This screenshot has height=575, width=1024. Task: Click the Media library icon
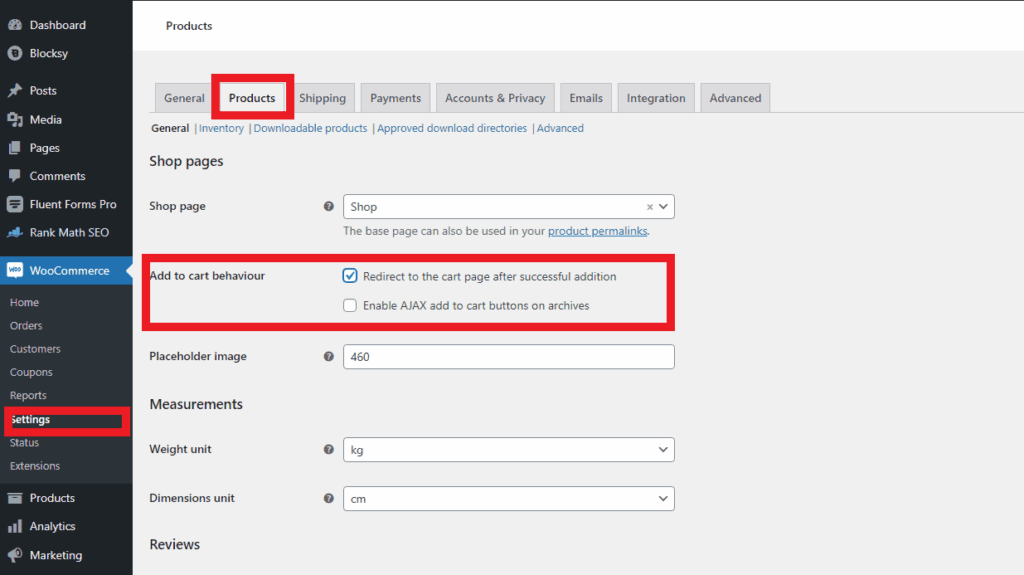pyautogui.click(x=14, y=120)
